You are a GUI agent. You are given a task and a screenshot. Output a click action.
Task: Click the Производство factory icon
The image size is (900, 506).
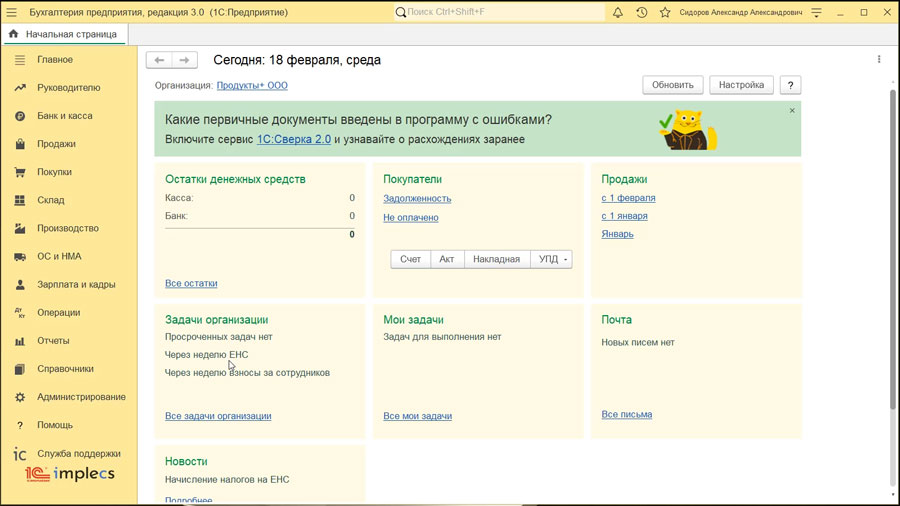(x=20, y=228)
